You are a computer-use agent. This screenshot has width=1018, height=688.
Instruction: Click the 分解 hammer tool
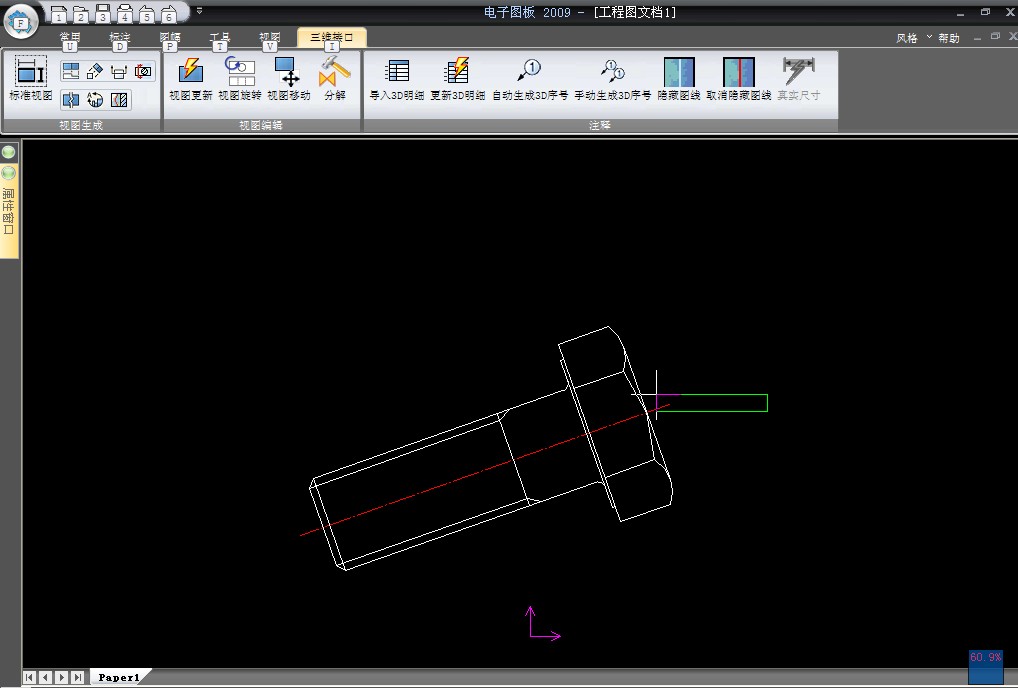(x=335, y=79)
